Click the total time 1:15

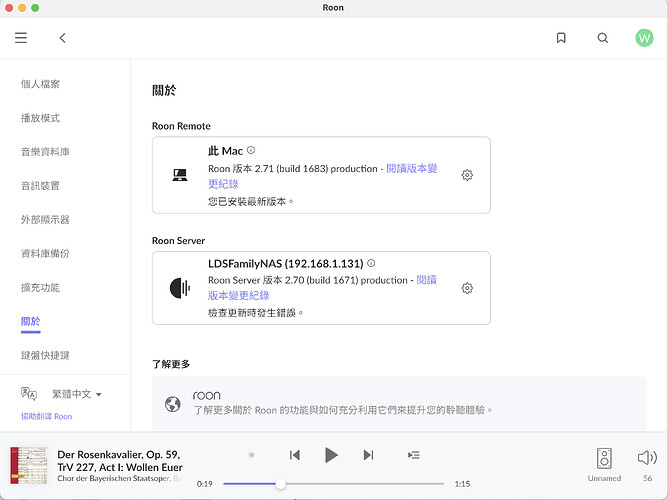(462, 484)
